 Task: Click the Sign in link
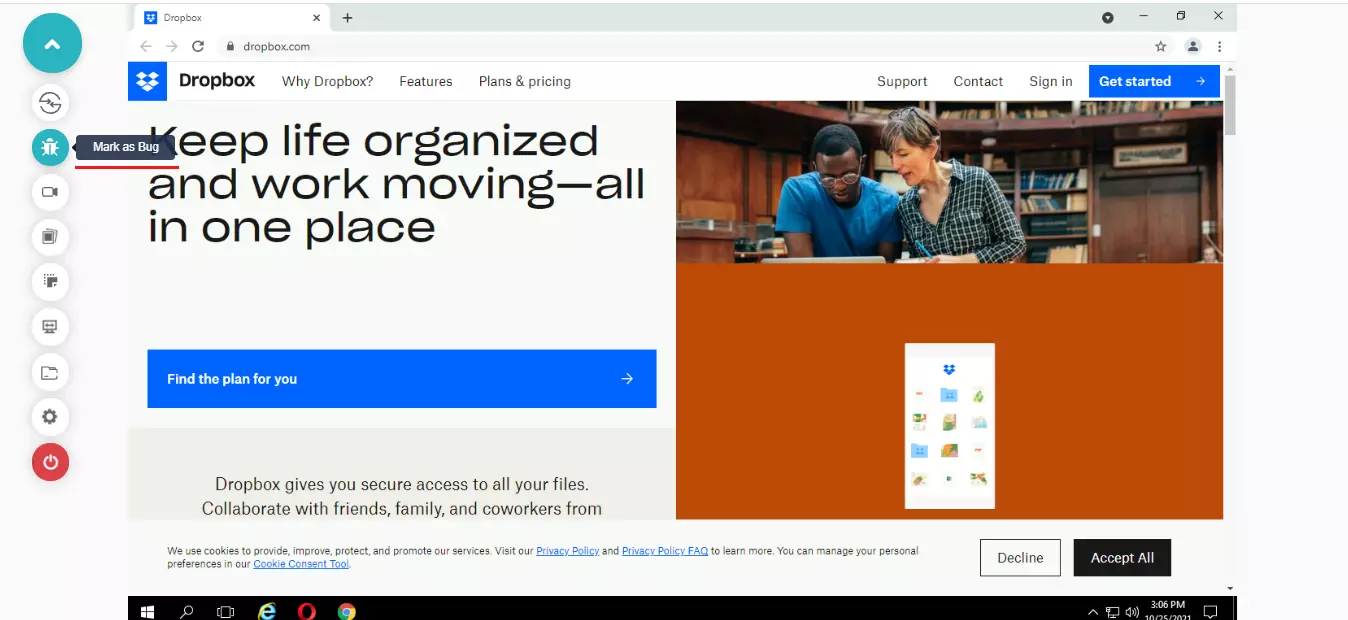pyautogui.click(x=1050, y=82)
